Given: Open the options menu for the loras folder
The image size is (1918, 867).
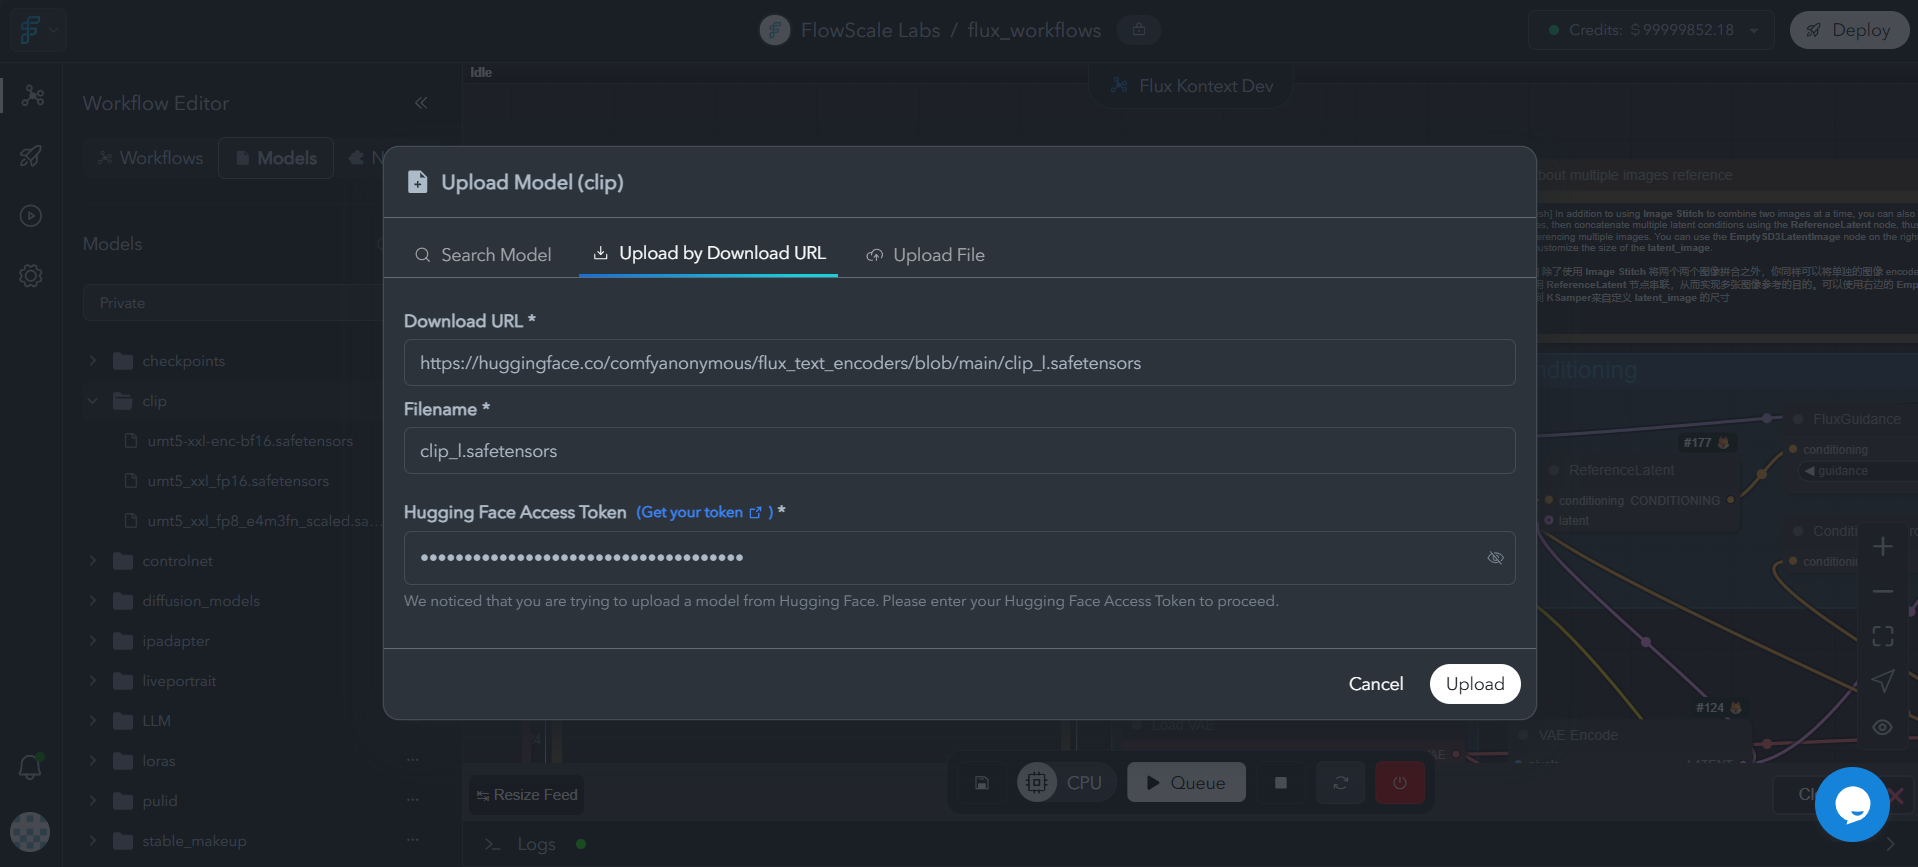Looking at the screenshot, I should 413,760.
